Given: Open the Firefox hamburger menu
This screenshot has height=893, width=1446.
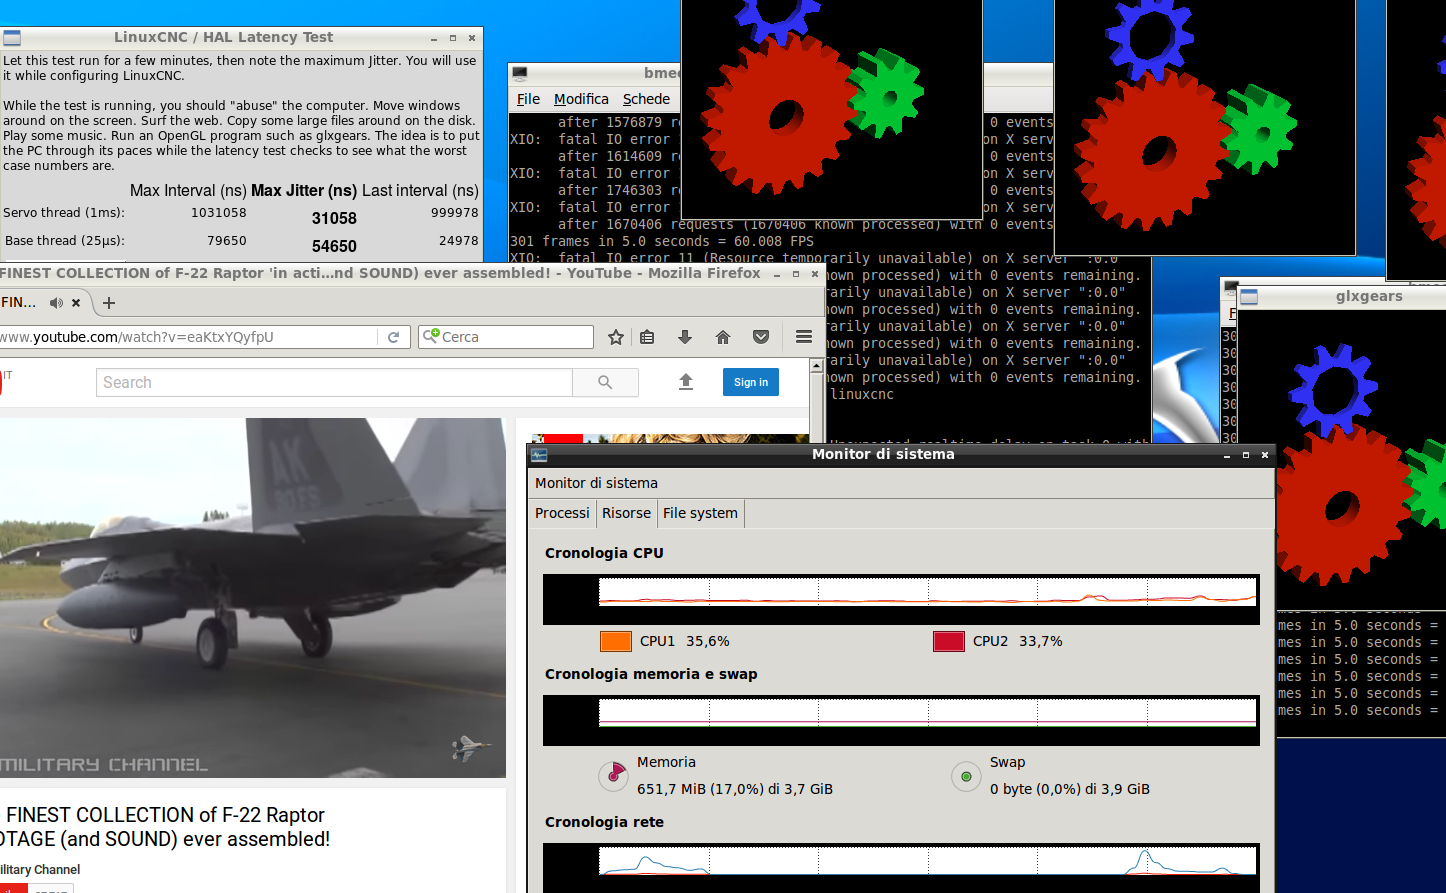Looking at the screenshot, I should point(804,337).
